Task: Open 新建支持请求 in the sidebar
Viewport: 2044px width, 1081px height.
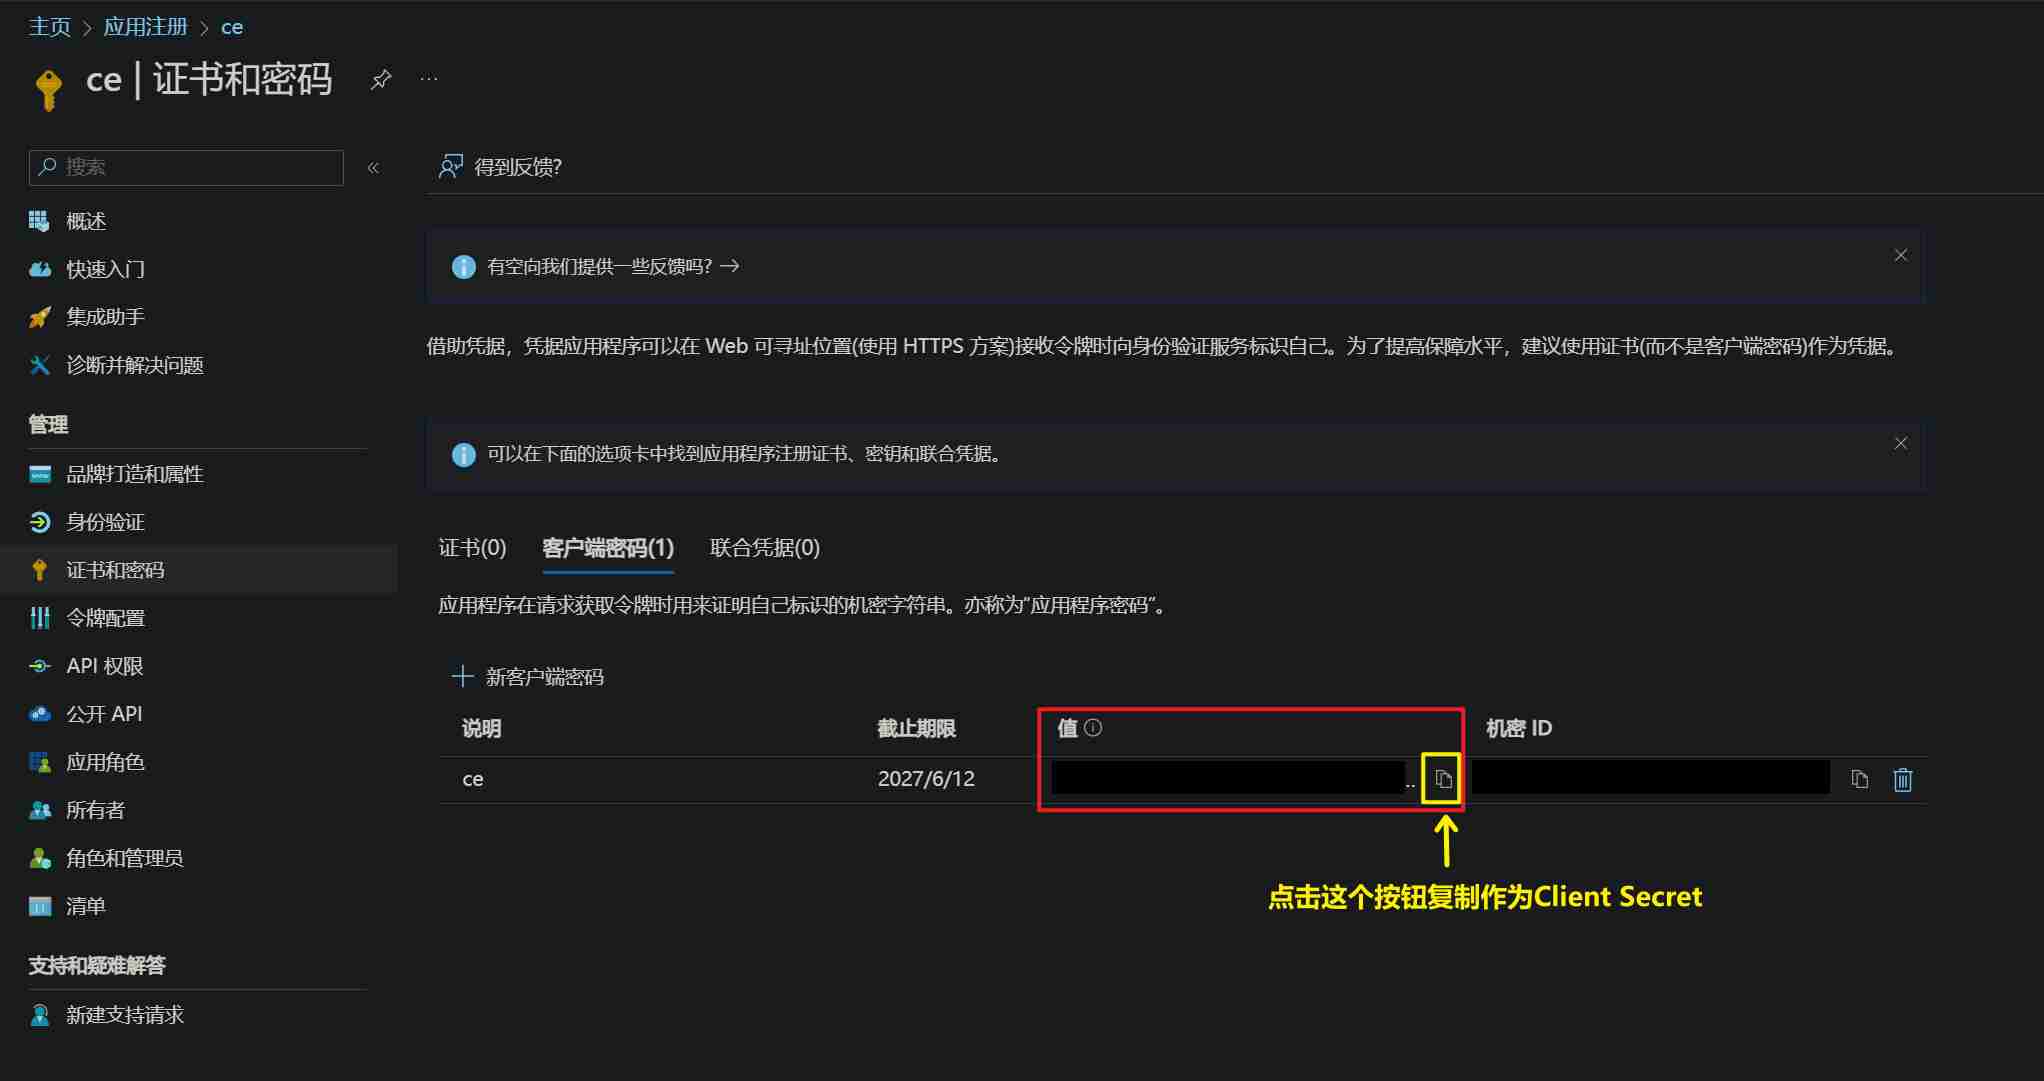Action: (x=124, y=1015)
